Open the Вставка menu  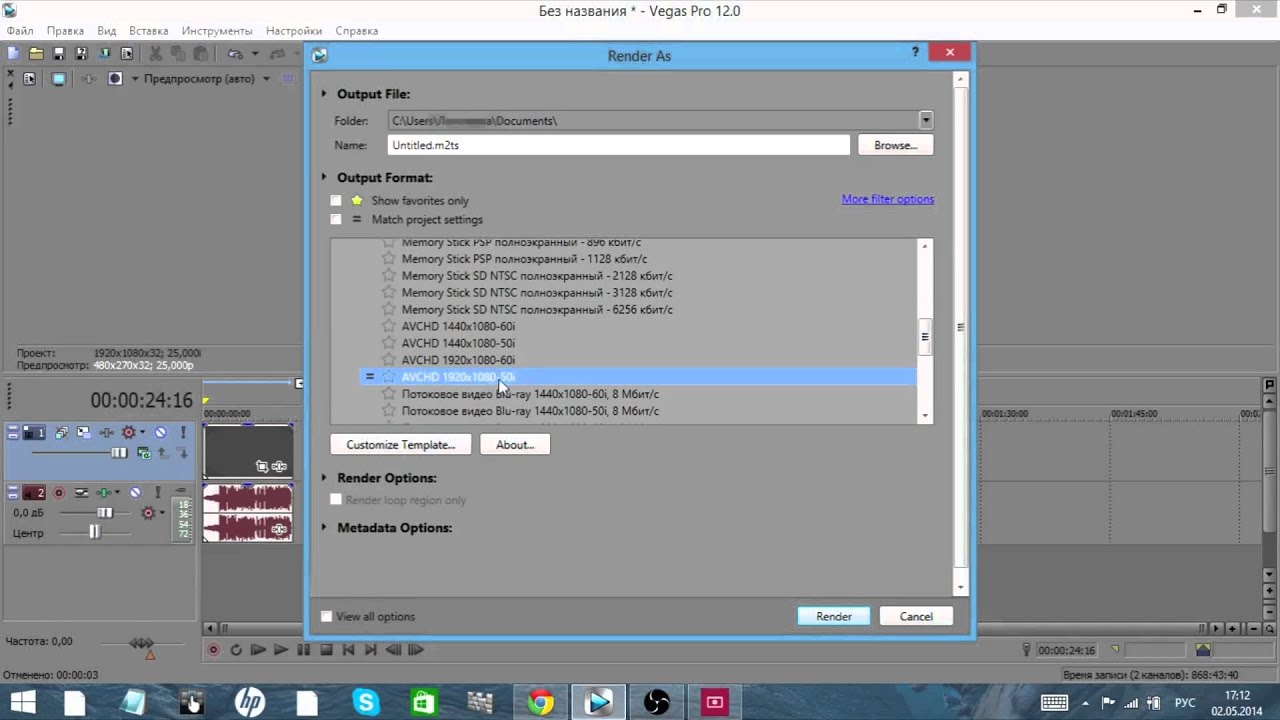(x=150, y=31)
